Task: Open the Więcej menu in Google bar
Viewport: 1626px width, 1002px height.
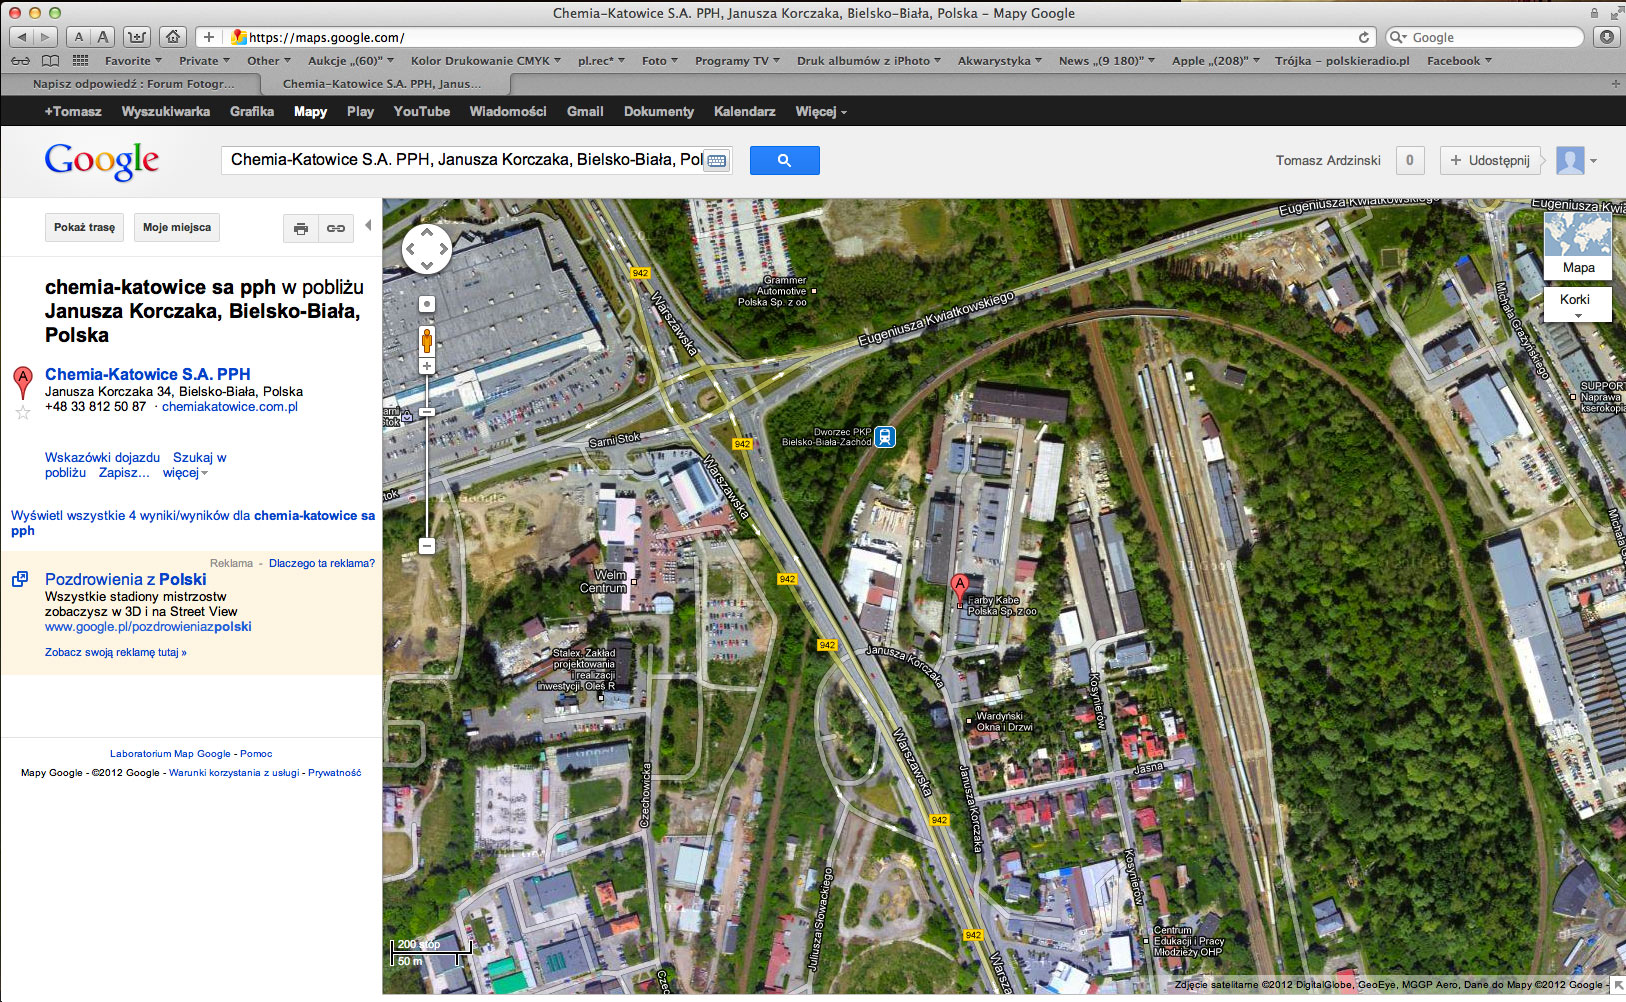Action: click(x=820, y=112)
